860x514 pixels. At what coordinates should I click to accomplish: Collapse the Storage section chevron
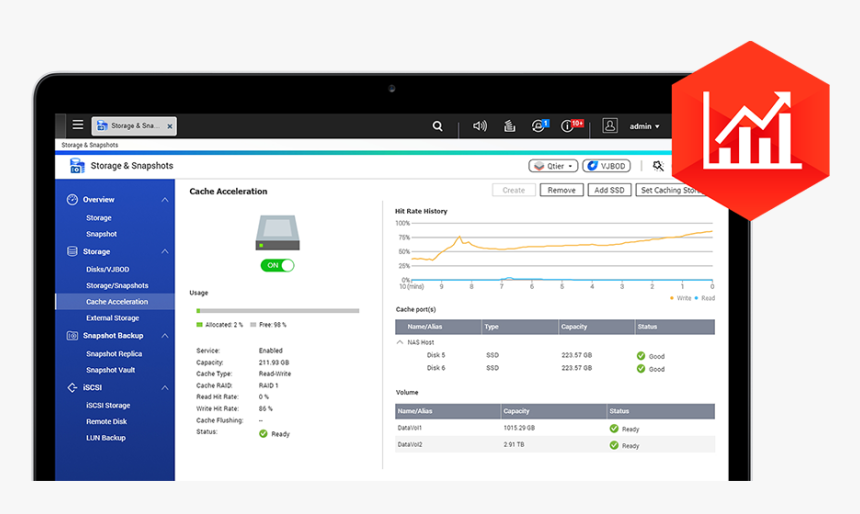point(165,251)
